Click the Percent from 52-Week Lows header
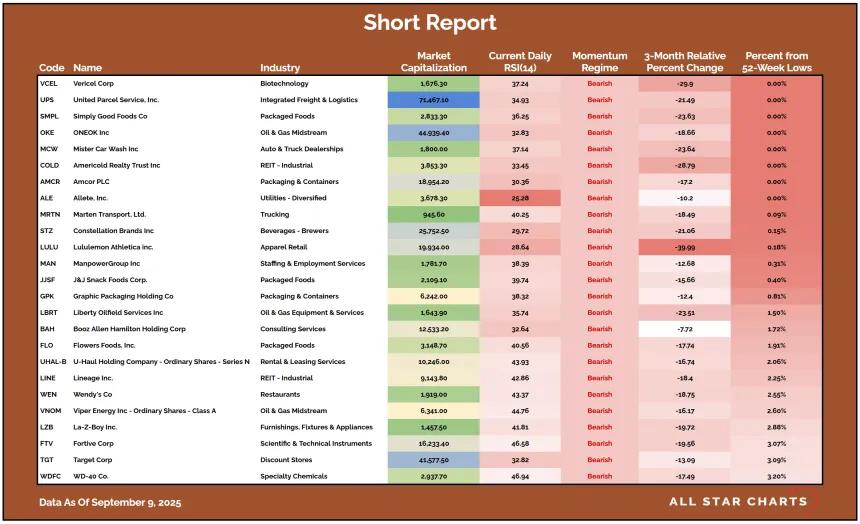Image resolution: width=860 pixels, height=524 pixels. (x=777, y=62)
